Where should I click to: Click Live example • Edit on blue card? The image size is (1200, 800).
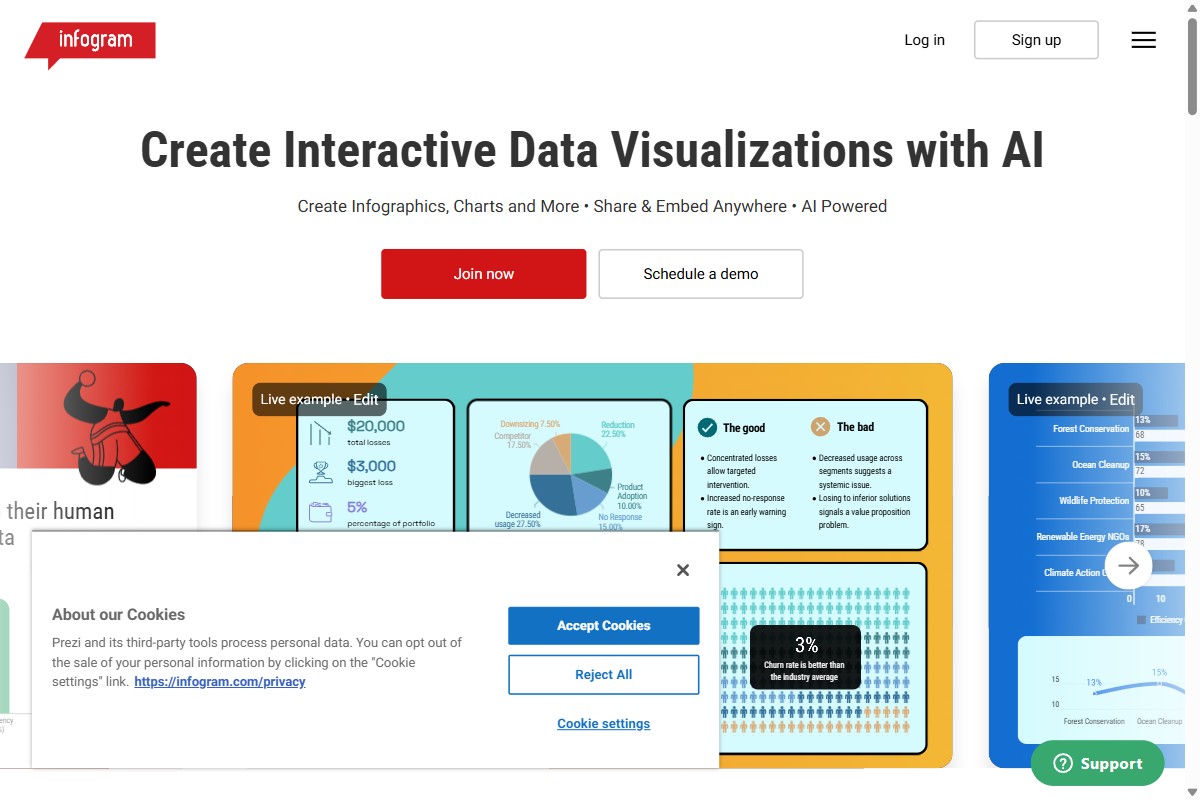pos(1076,399)
